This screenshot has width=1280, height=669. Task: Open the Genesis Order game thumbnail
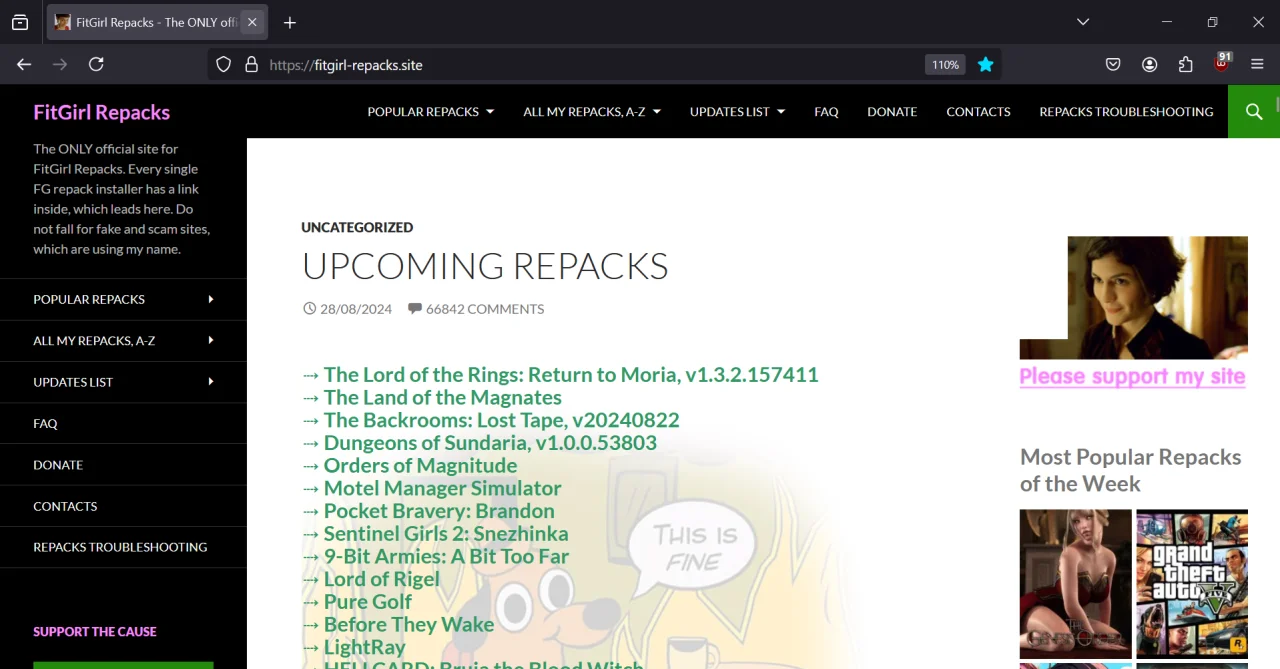pyautogui.click(x=1075, y=583)
